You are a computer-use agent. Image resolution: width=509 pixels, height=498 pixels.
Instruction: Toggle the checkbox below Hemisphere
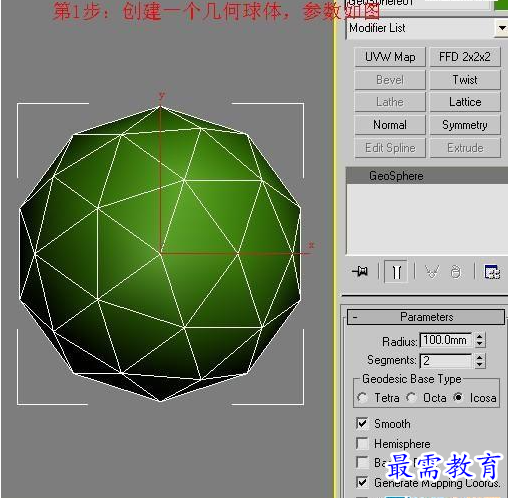(x=362, y=462)
